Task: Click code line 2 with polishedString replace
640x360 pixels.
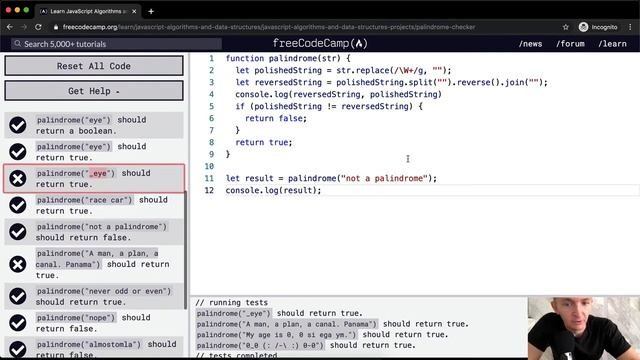Action: coord(343,70)
